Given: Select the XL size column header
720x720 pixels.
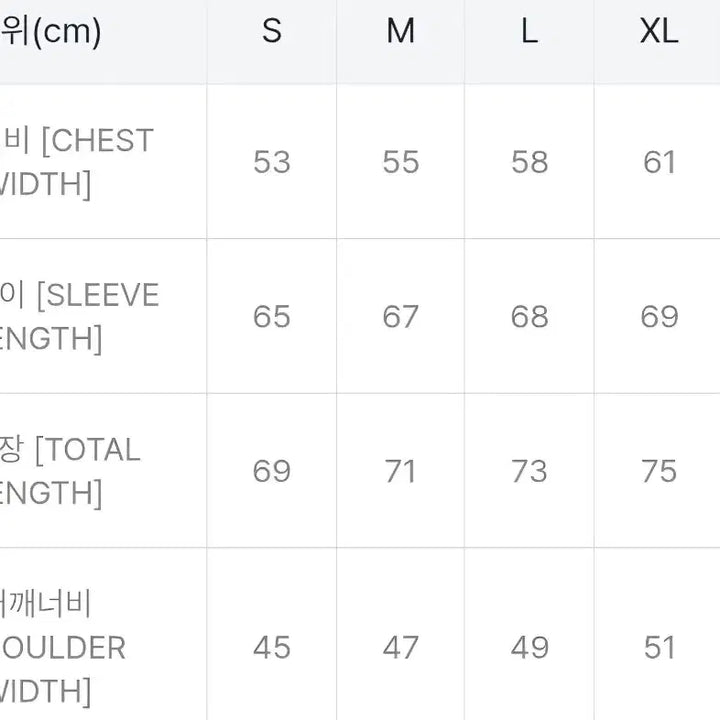Looking at the screenshot, I should (659, 32).
